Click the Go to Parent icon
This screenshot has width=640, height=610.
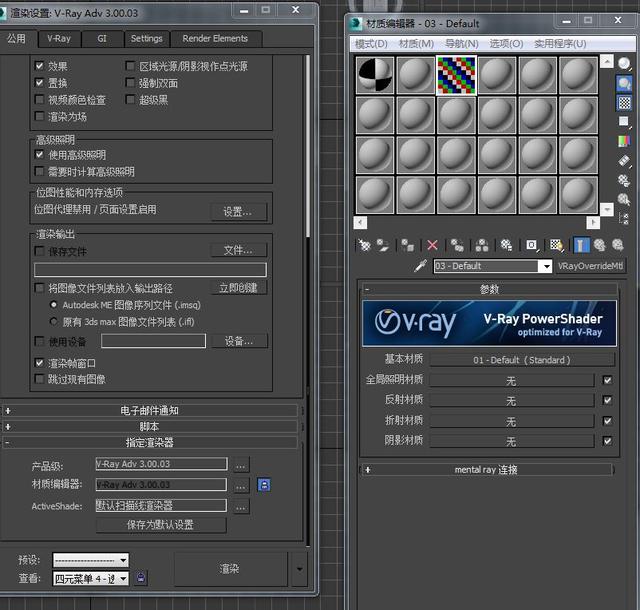(x=599, y=245)
